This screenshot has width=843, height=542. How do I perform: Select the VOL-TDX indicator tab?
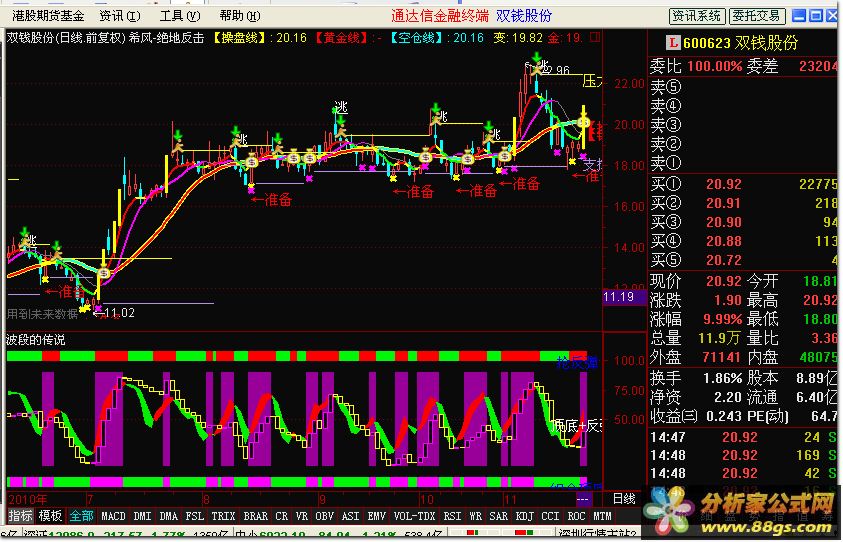coord(414,516)
